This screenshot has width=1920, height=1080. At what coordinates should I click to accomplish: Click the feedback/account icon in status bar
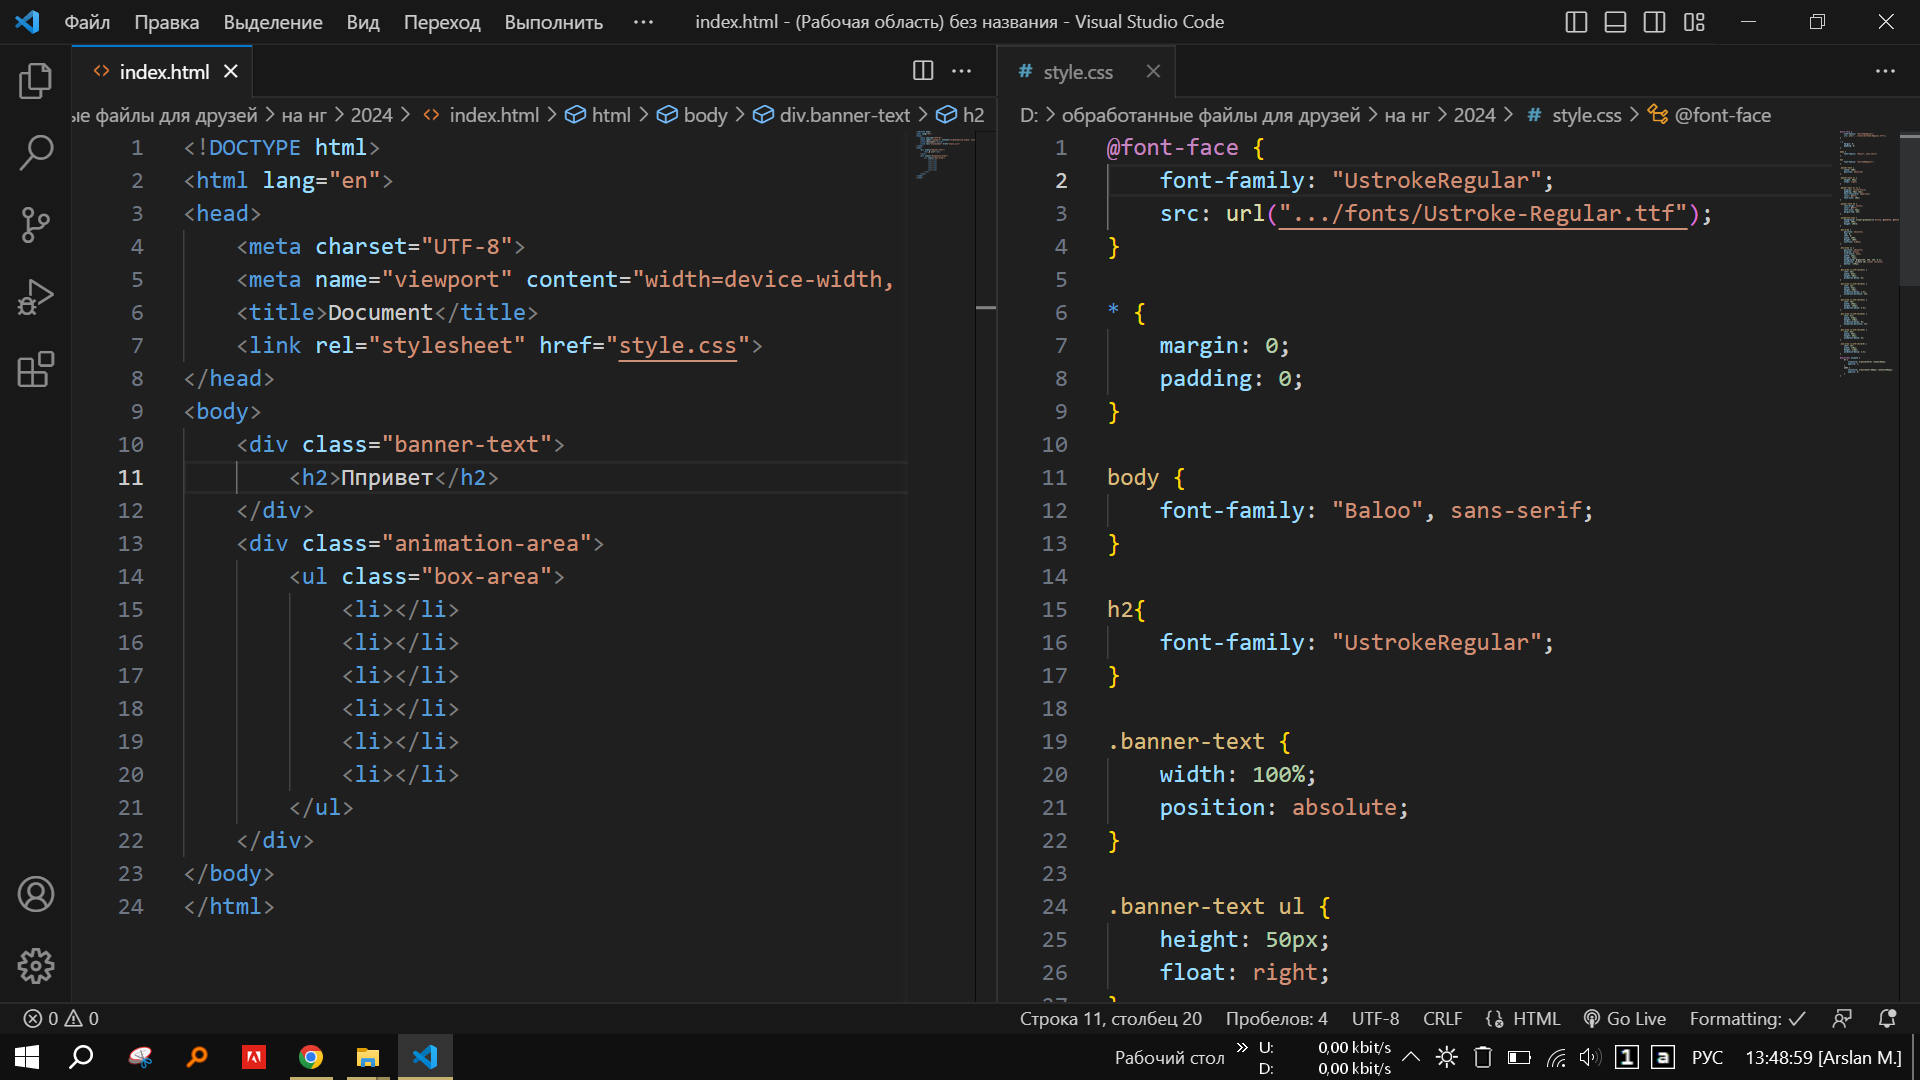point(1842,1019)
